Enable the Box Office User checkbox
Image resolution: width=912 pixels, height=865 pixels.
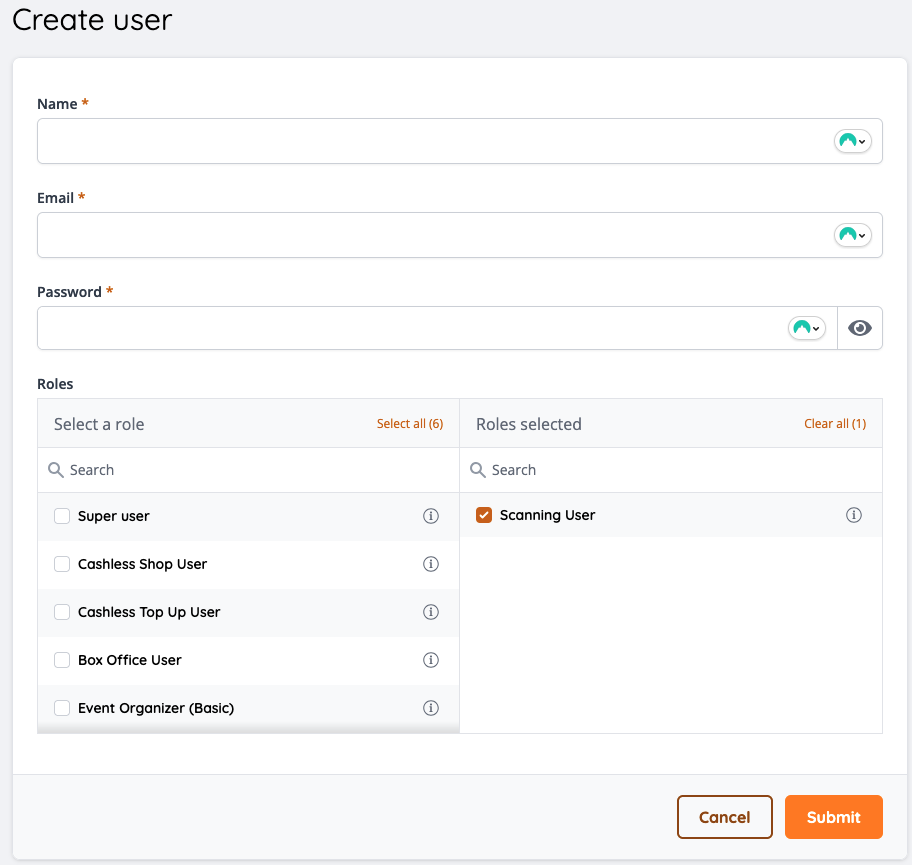point(62,660)
